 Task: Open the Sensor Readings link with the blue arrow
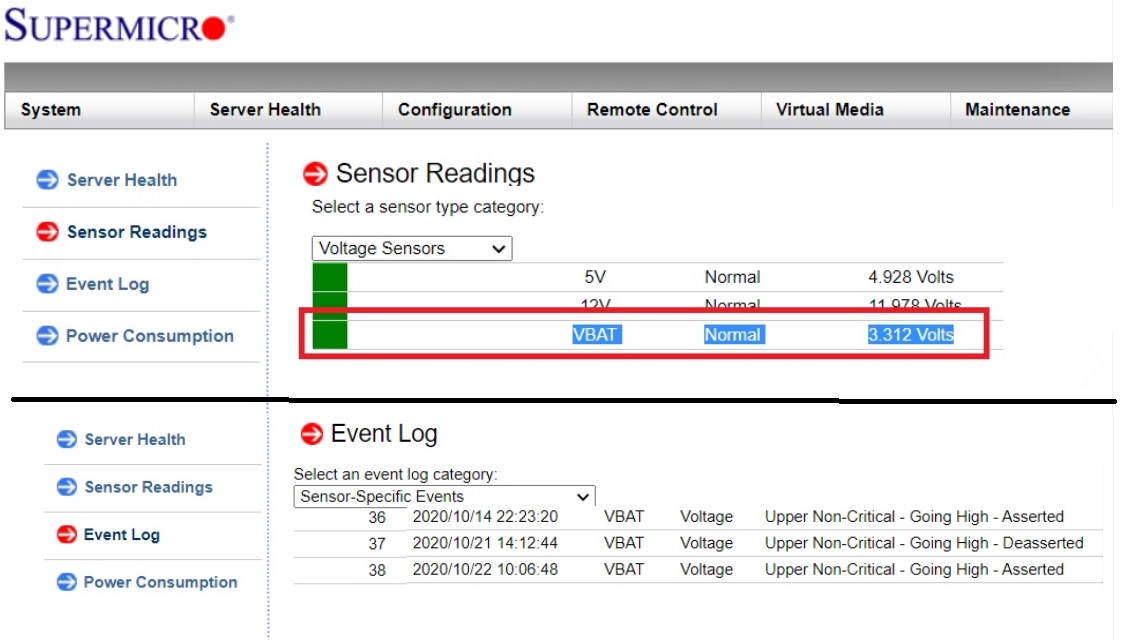pos(148,487)
